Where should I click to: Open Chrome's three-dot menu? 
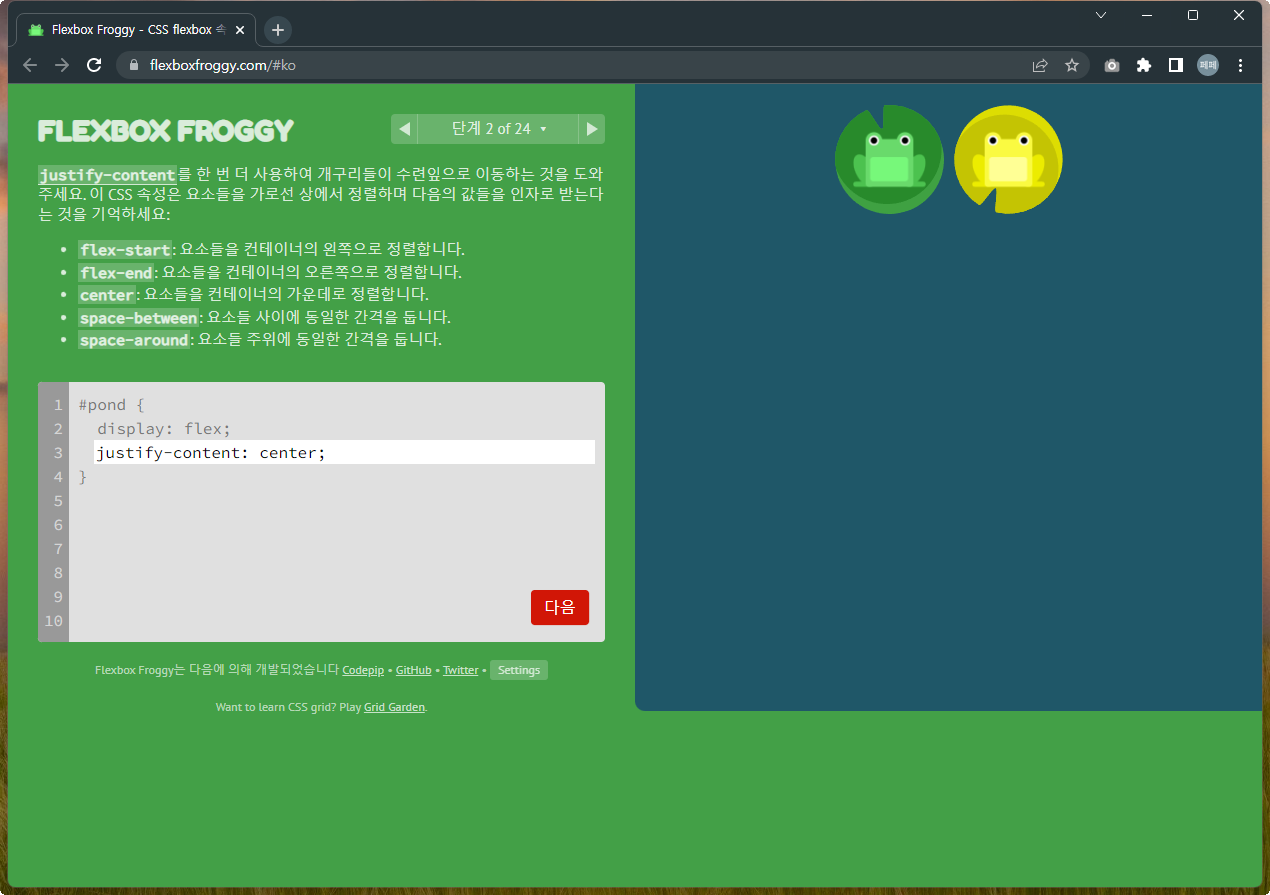point(1241,65)
